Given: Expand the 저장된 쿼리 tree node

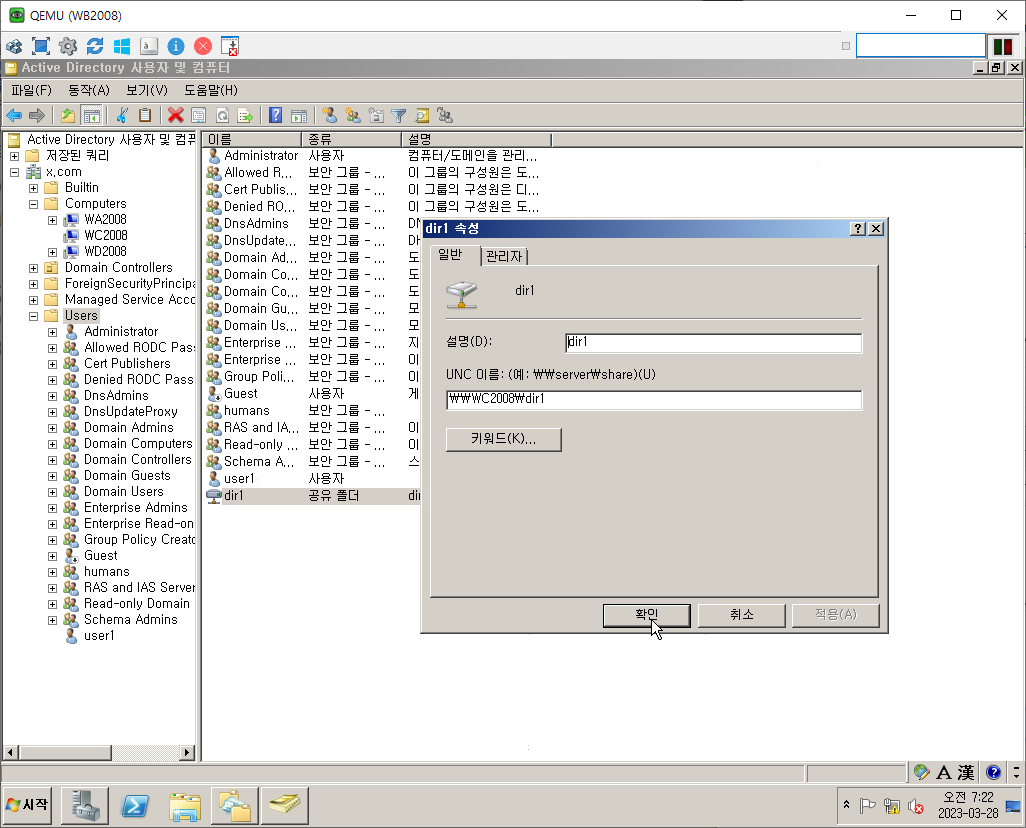Looking at the screenshot, I should [14, 156].
